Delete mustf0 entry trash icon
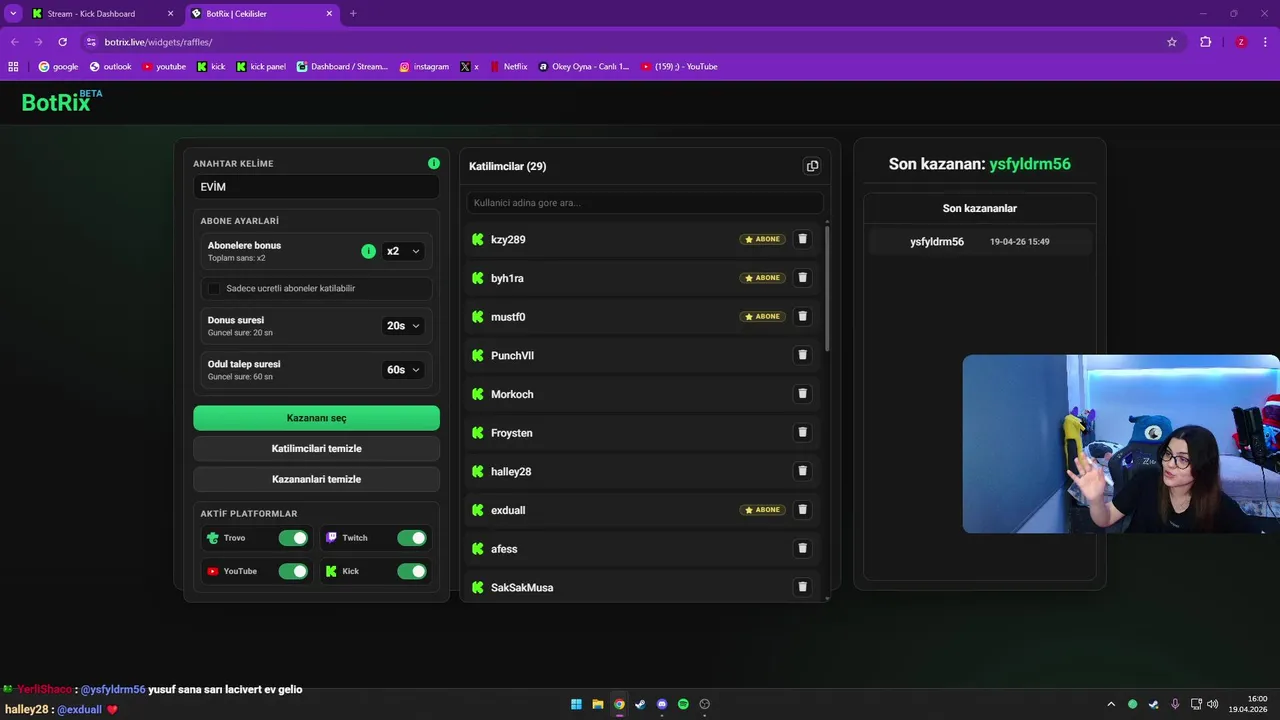 [x=802, y=316]
